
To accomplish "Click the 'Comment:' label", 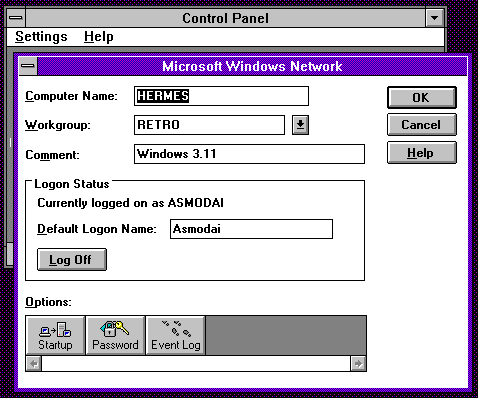I will pyautogui.click(x=52, y=155).
